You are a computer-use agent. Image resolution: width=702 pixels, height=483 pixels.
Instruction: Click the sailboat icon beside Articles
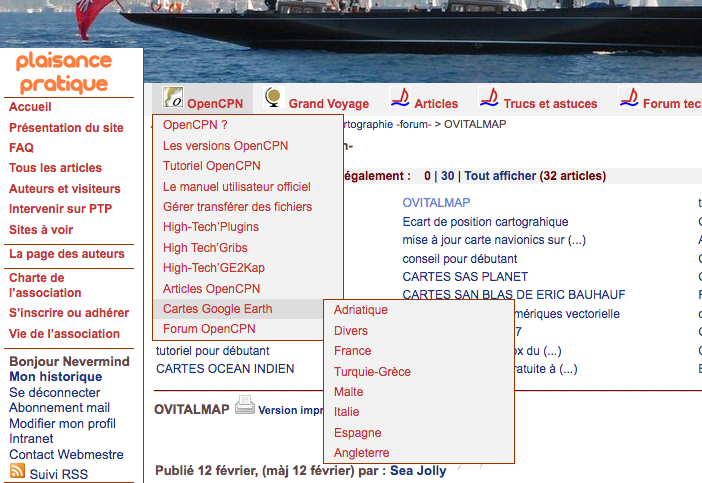tap(400, 97)
